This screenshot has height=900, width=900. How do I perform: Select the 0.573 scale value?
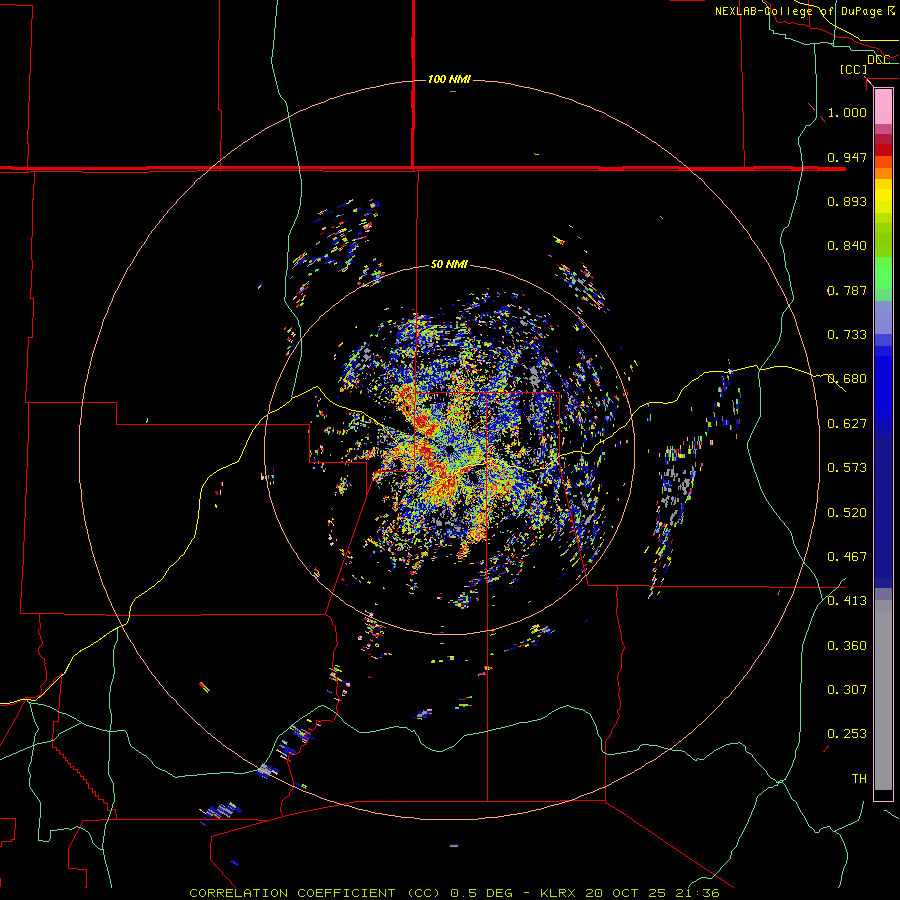(x=847, y=468)
